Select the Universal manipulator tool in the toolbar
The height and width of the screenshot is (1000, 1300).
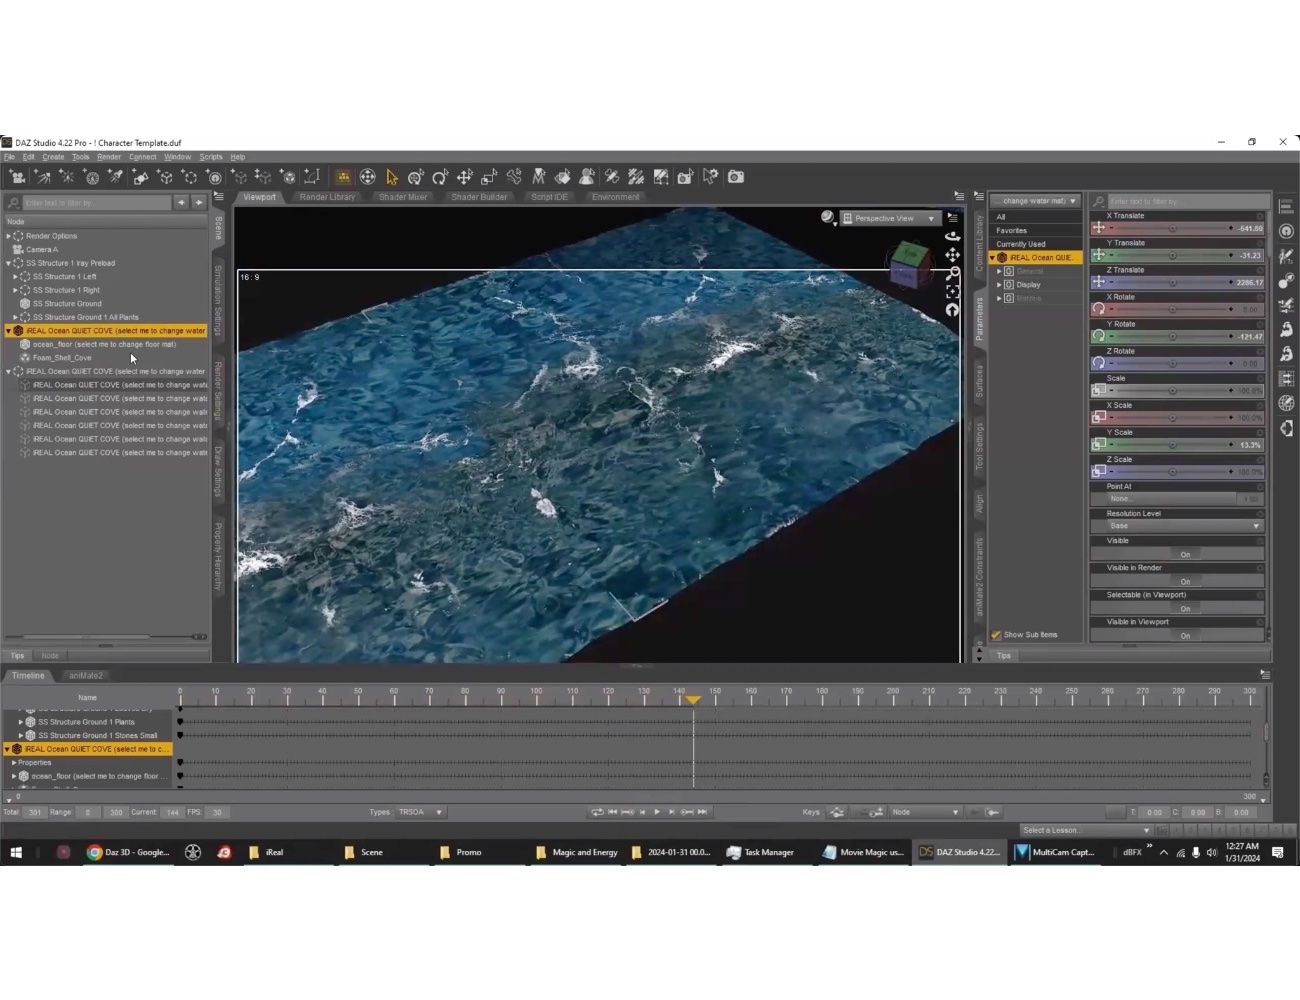point(416,177)
